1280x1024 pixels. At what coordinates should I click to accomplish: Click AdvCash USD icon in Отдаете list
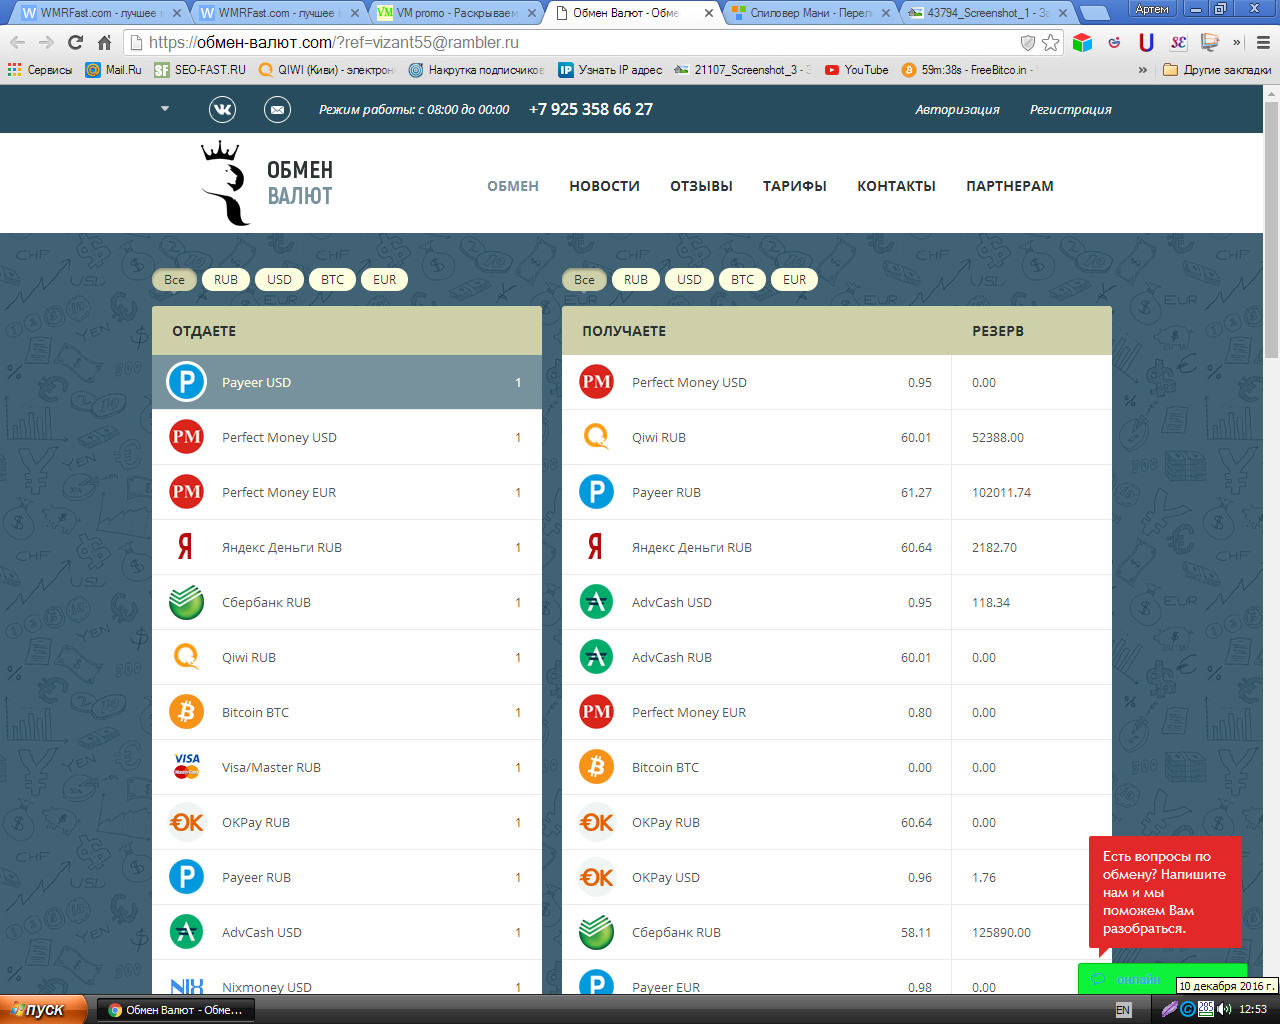(186, 932)
